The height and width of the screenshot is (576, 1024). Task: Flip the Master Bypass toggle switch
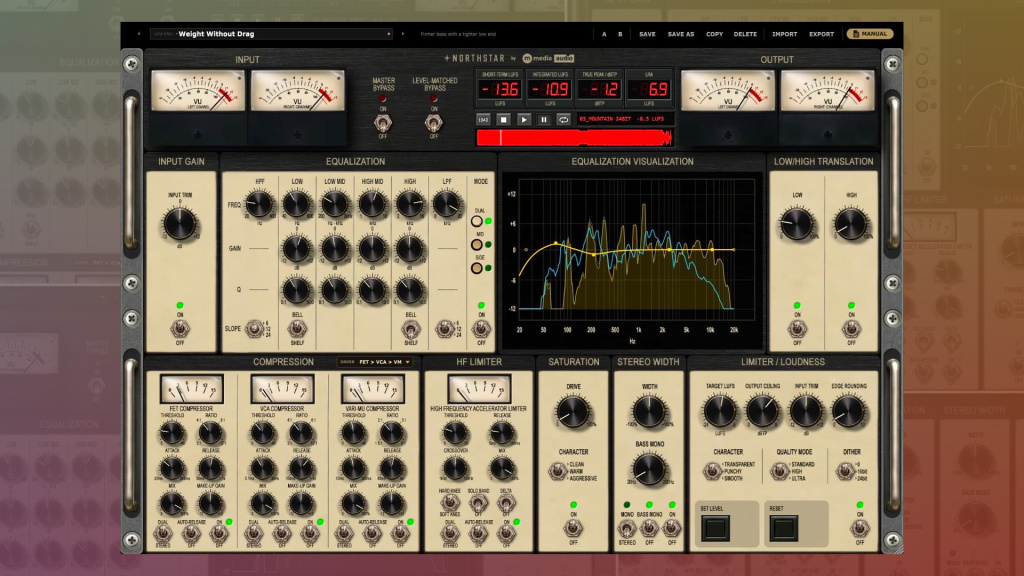point(383,122)
